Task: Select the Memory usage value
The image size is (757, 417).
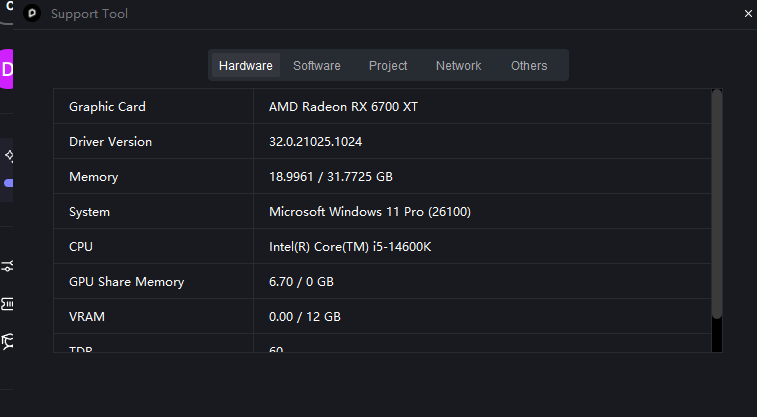Action: tap(330, 177)
